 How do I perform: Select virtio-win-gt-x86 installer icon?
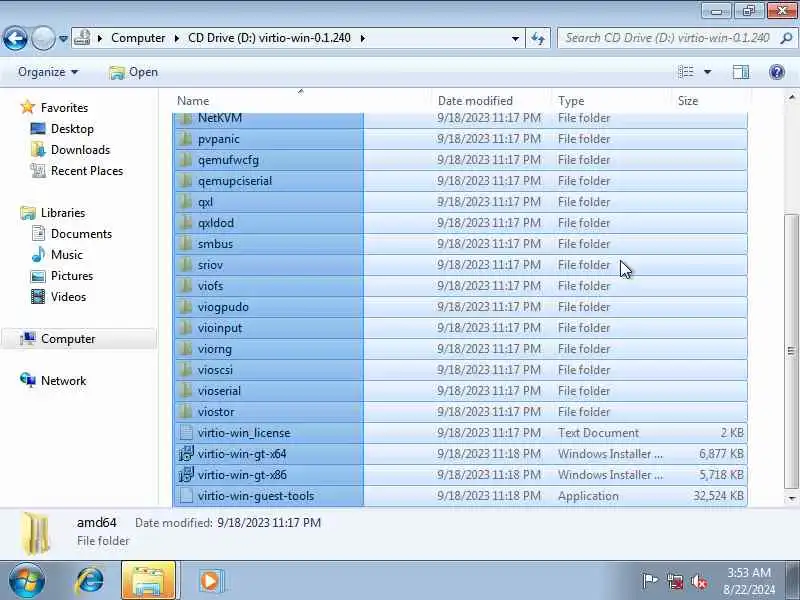click(186, 474)
